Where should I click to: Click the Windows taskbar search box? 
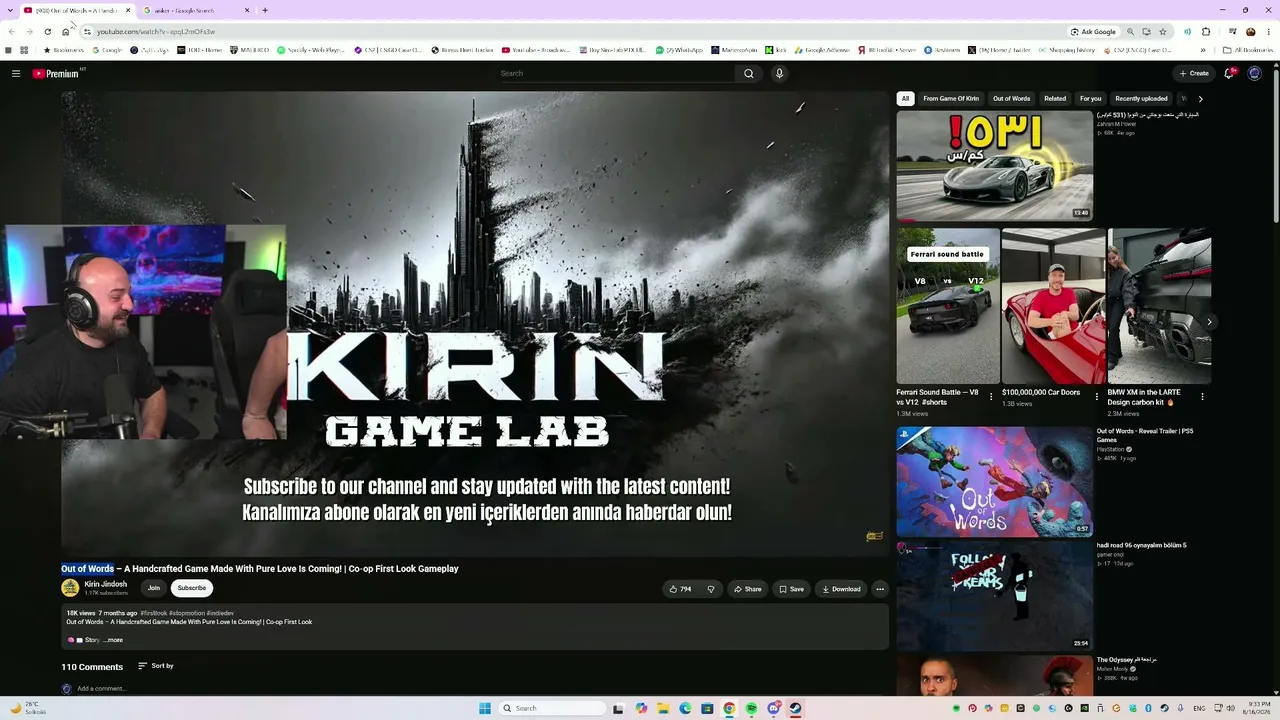[x=554, y=708]
